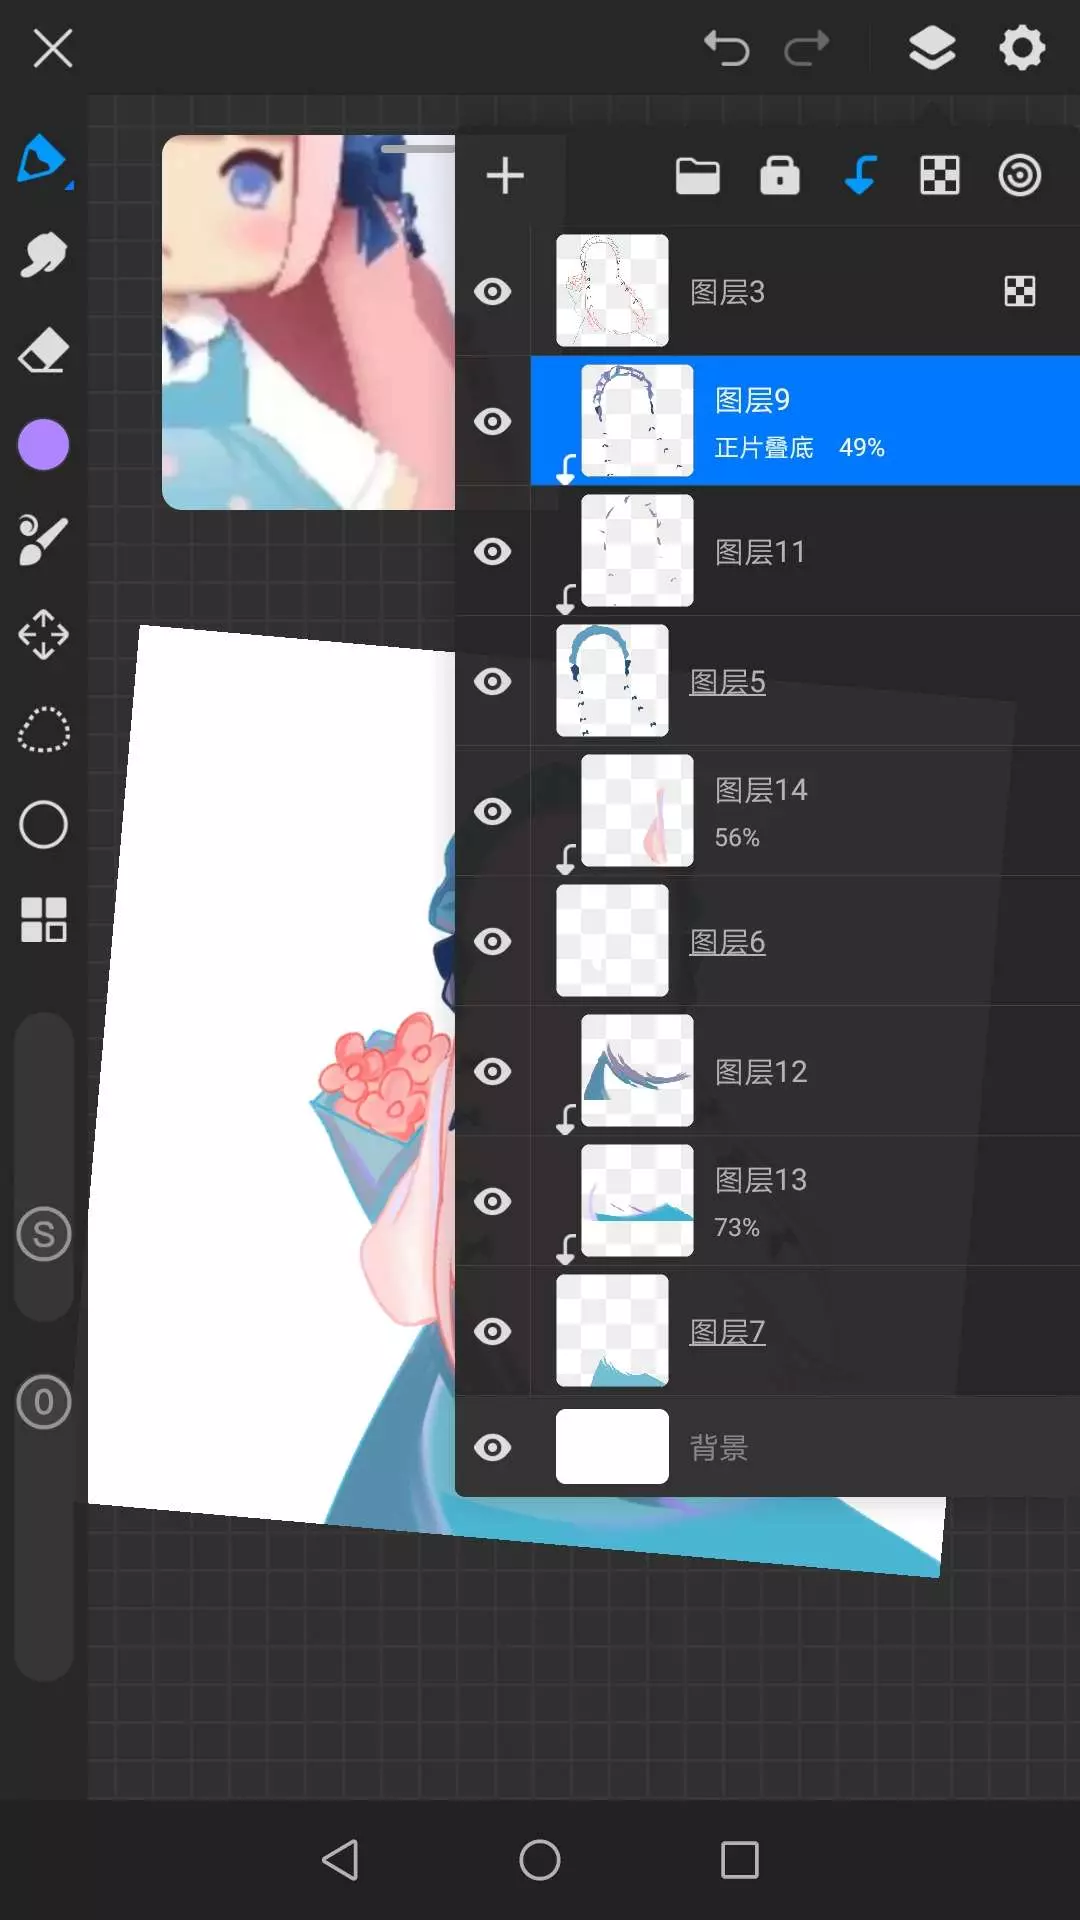Select the smudge tool

[x=43, y=256]
